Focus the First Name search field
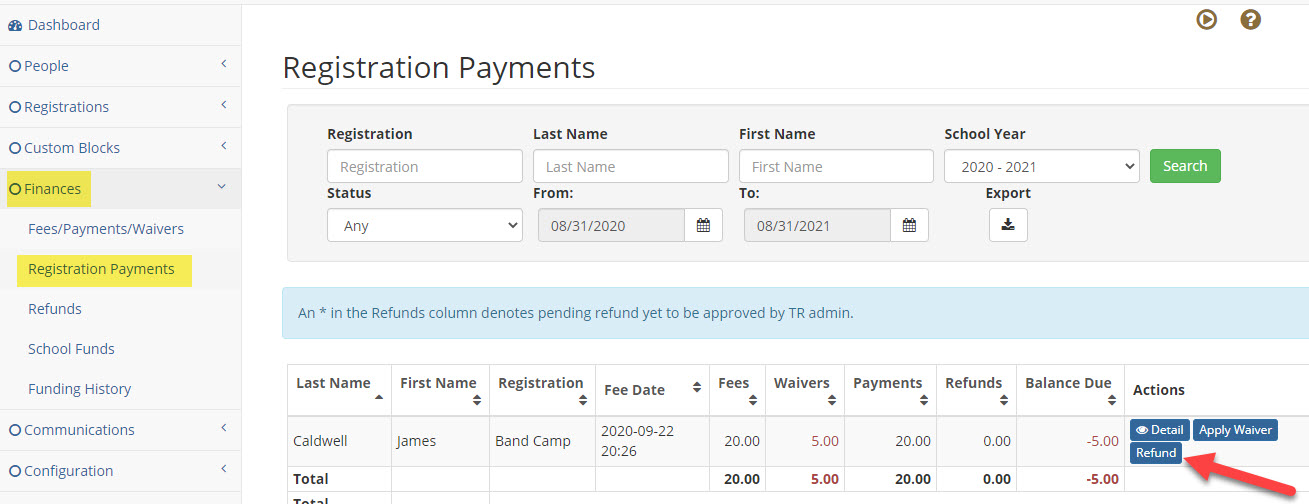The image size is (1309, 504). [836, 166]
